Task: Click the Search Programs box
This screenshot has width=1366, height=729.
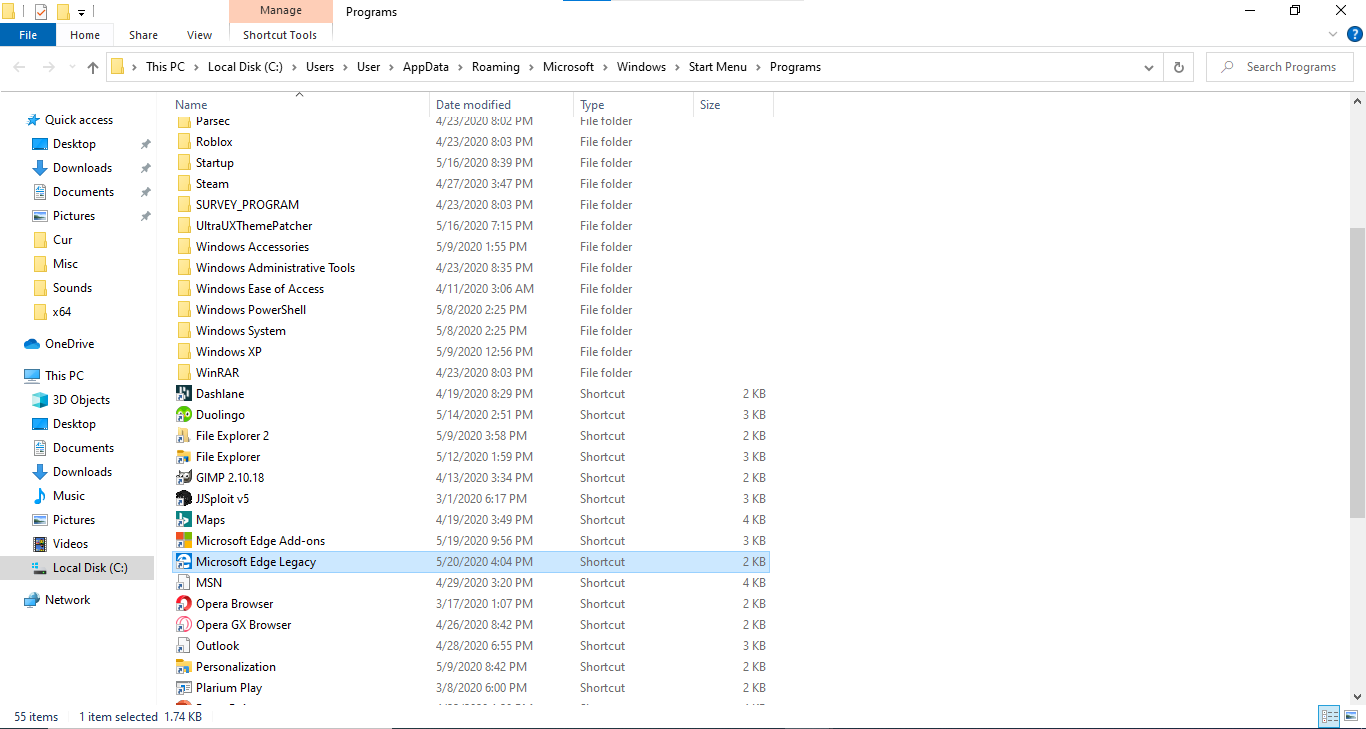Action: click(1280, 67)
